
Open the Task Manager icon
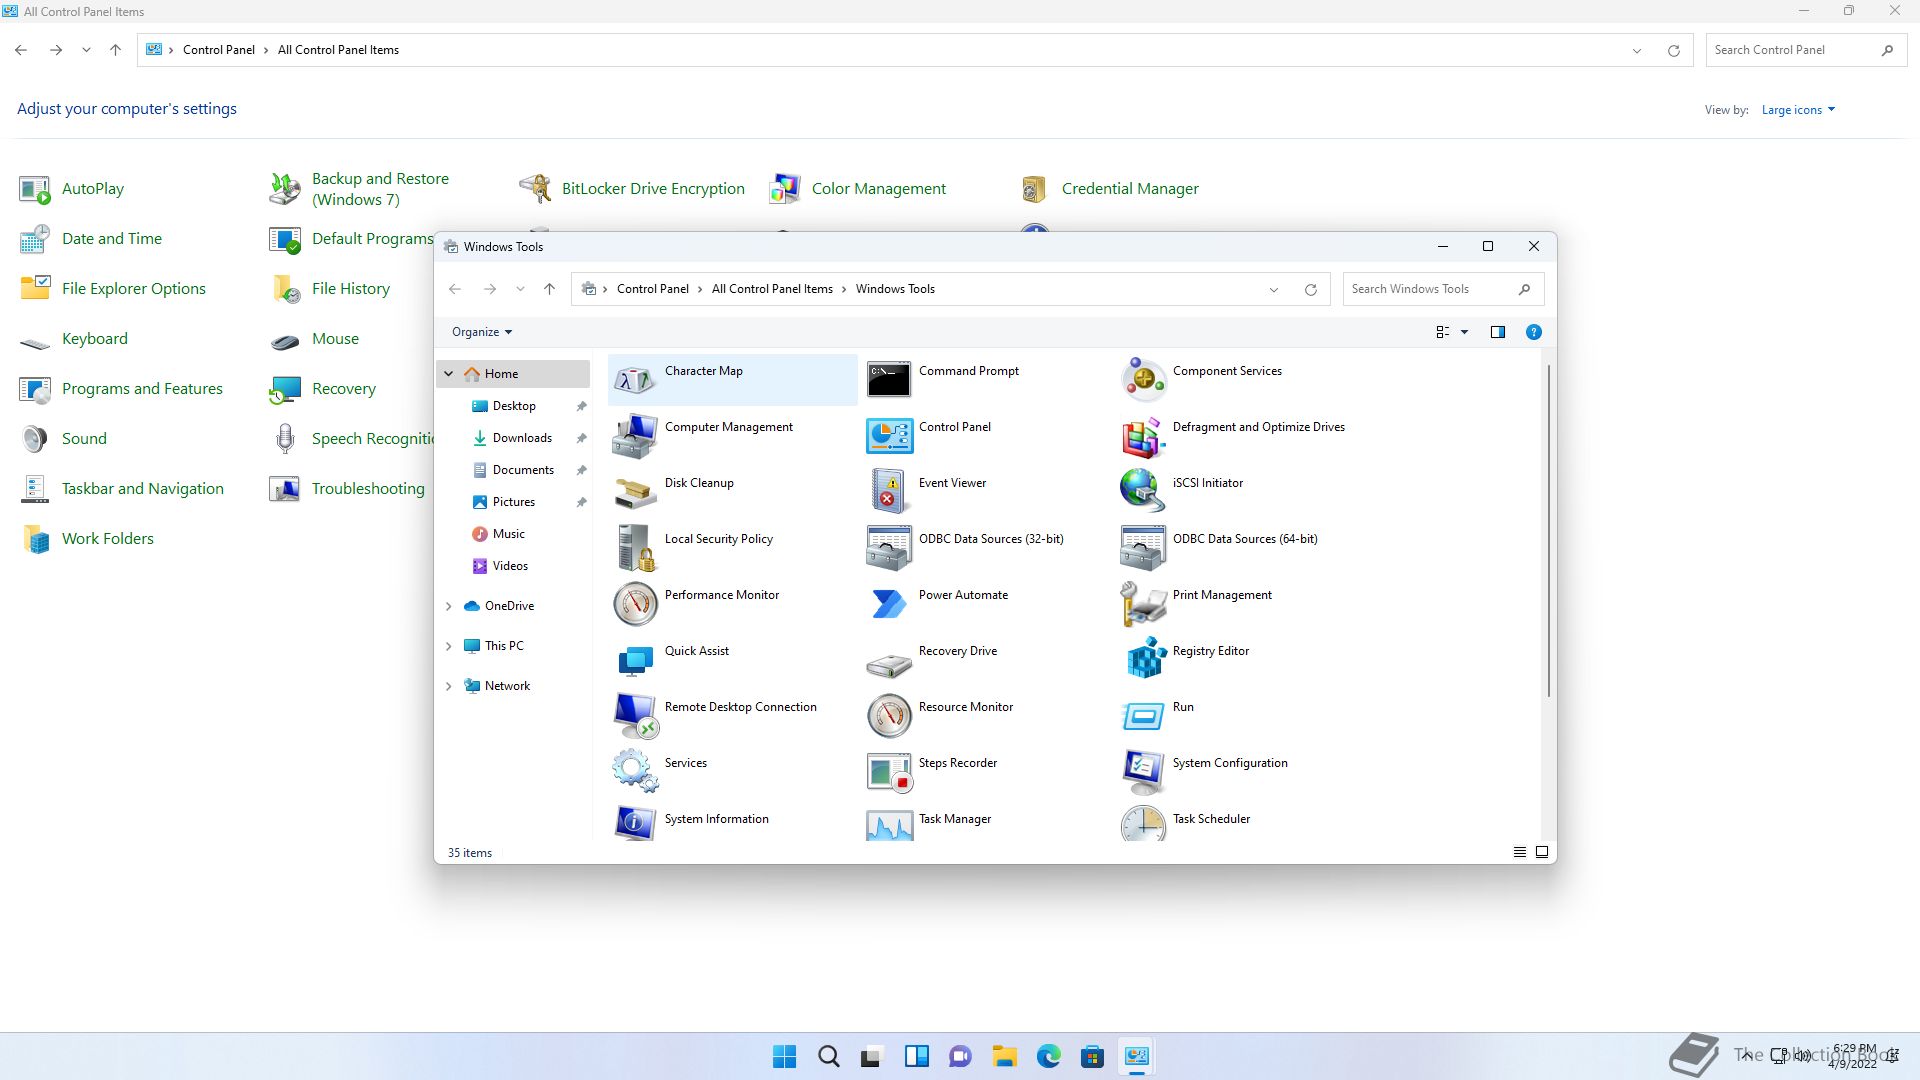click(x=889, y=823)
